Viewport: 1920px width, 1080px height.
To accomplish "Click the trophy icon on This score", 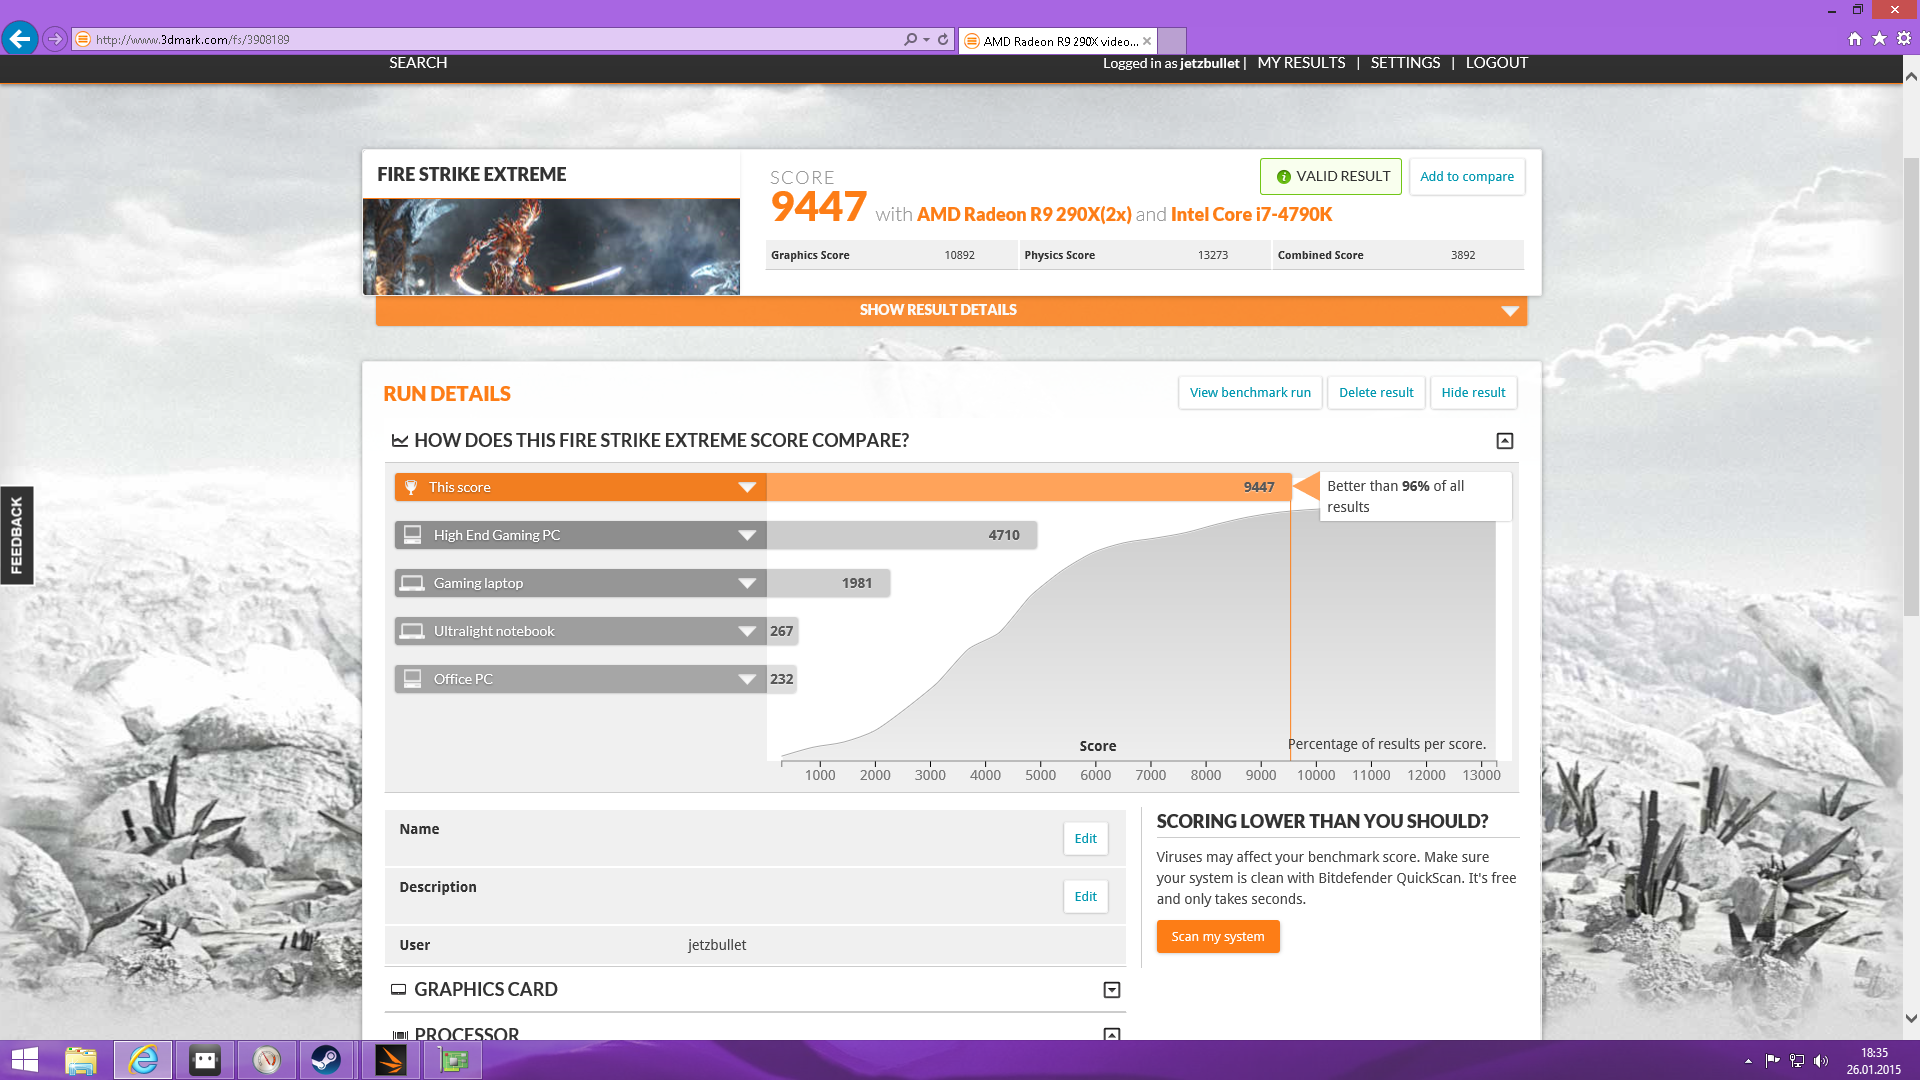I will [410, 487].
